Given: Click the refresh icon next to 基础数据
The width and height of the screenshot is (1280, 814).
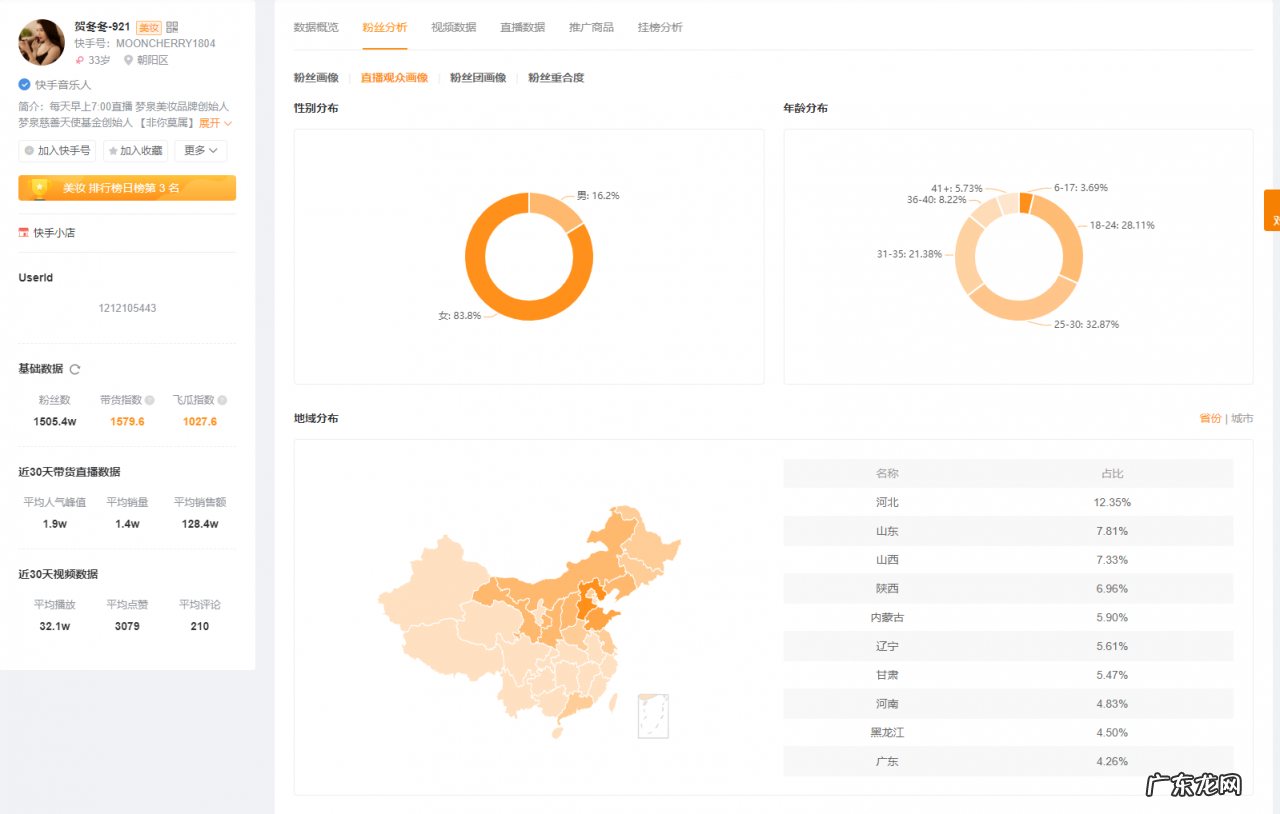Looking at the screenshot, I should pos(75,369).
